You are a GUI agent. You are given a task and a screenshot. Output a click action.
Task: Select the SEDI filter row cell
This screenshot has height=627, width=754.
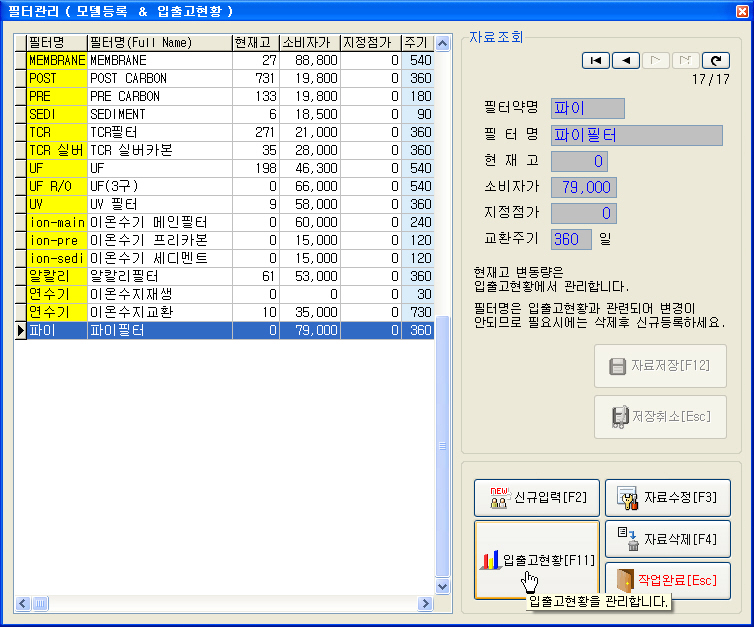(57, 114)
